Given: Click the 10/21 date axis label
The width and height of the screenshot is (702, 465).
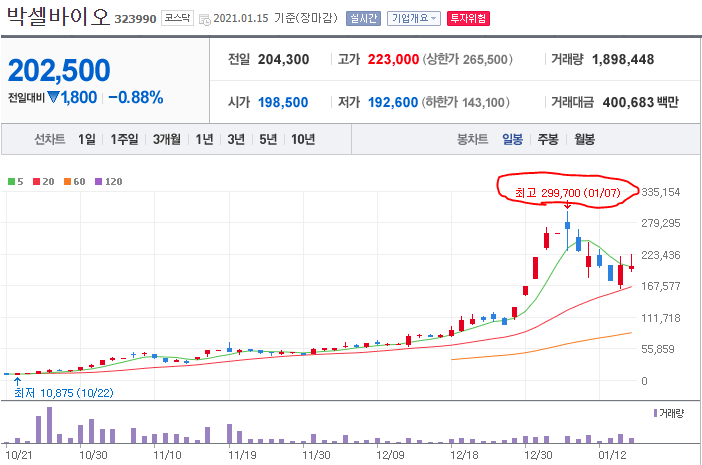Looking at the screenshot, I should click(19, 455).
